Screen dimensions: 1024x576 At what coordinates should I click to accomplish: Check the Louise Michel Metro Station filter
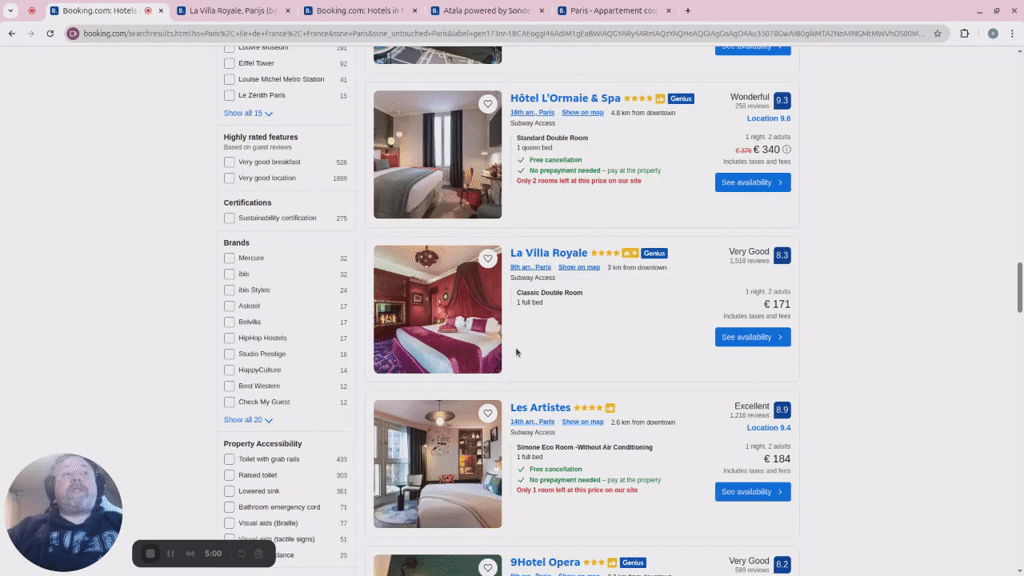point(229,79)
